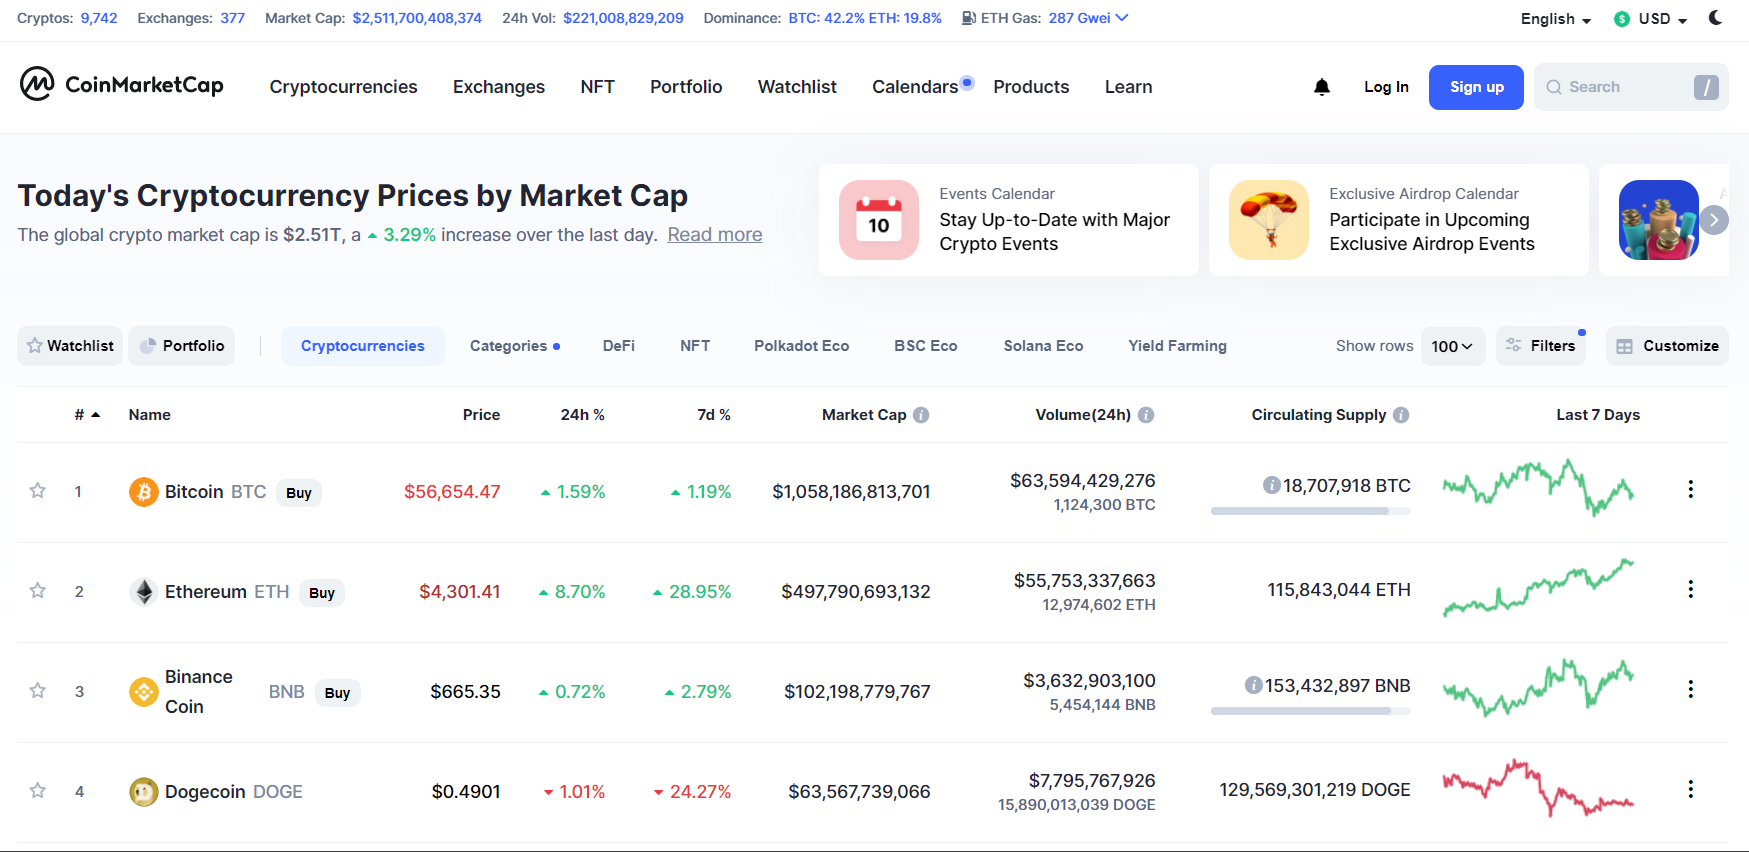The image size is (1749, 852).
Task: Open Dogecoin row three-dot menu
Action: click(1691, 789)
